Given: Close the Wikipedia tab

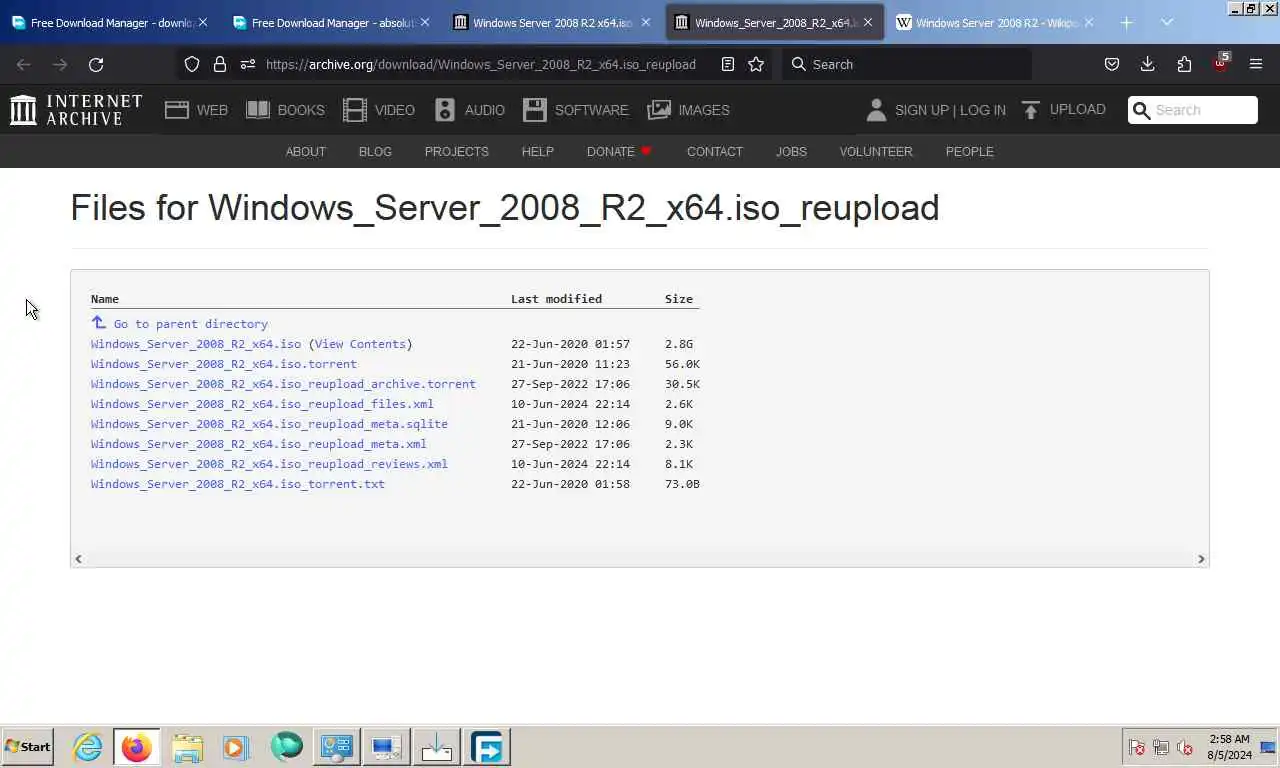Looking at the screenshot, I should 1089,22.
